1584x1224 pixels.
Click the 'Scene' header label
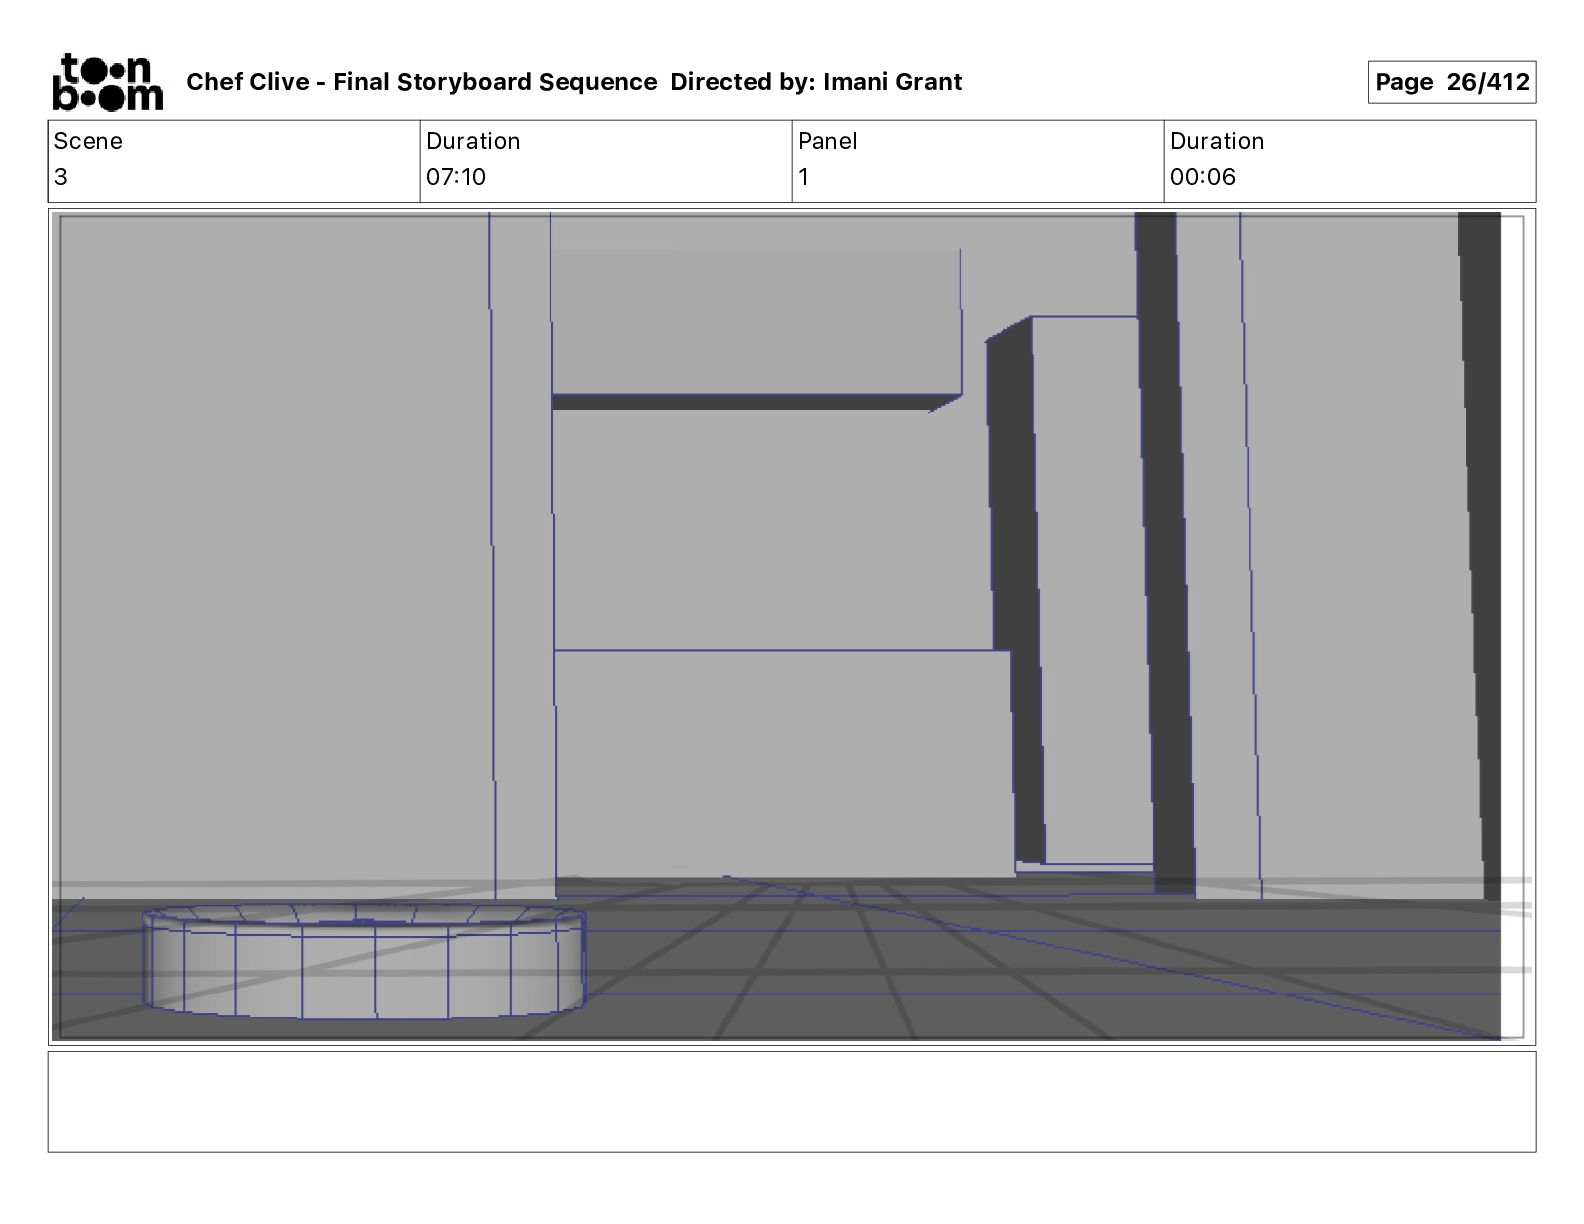pyautogui.click(x=88, y=141)
